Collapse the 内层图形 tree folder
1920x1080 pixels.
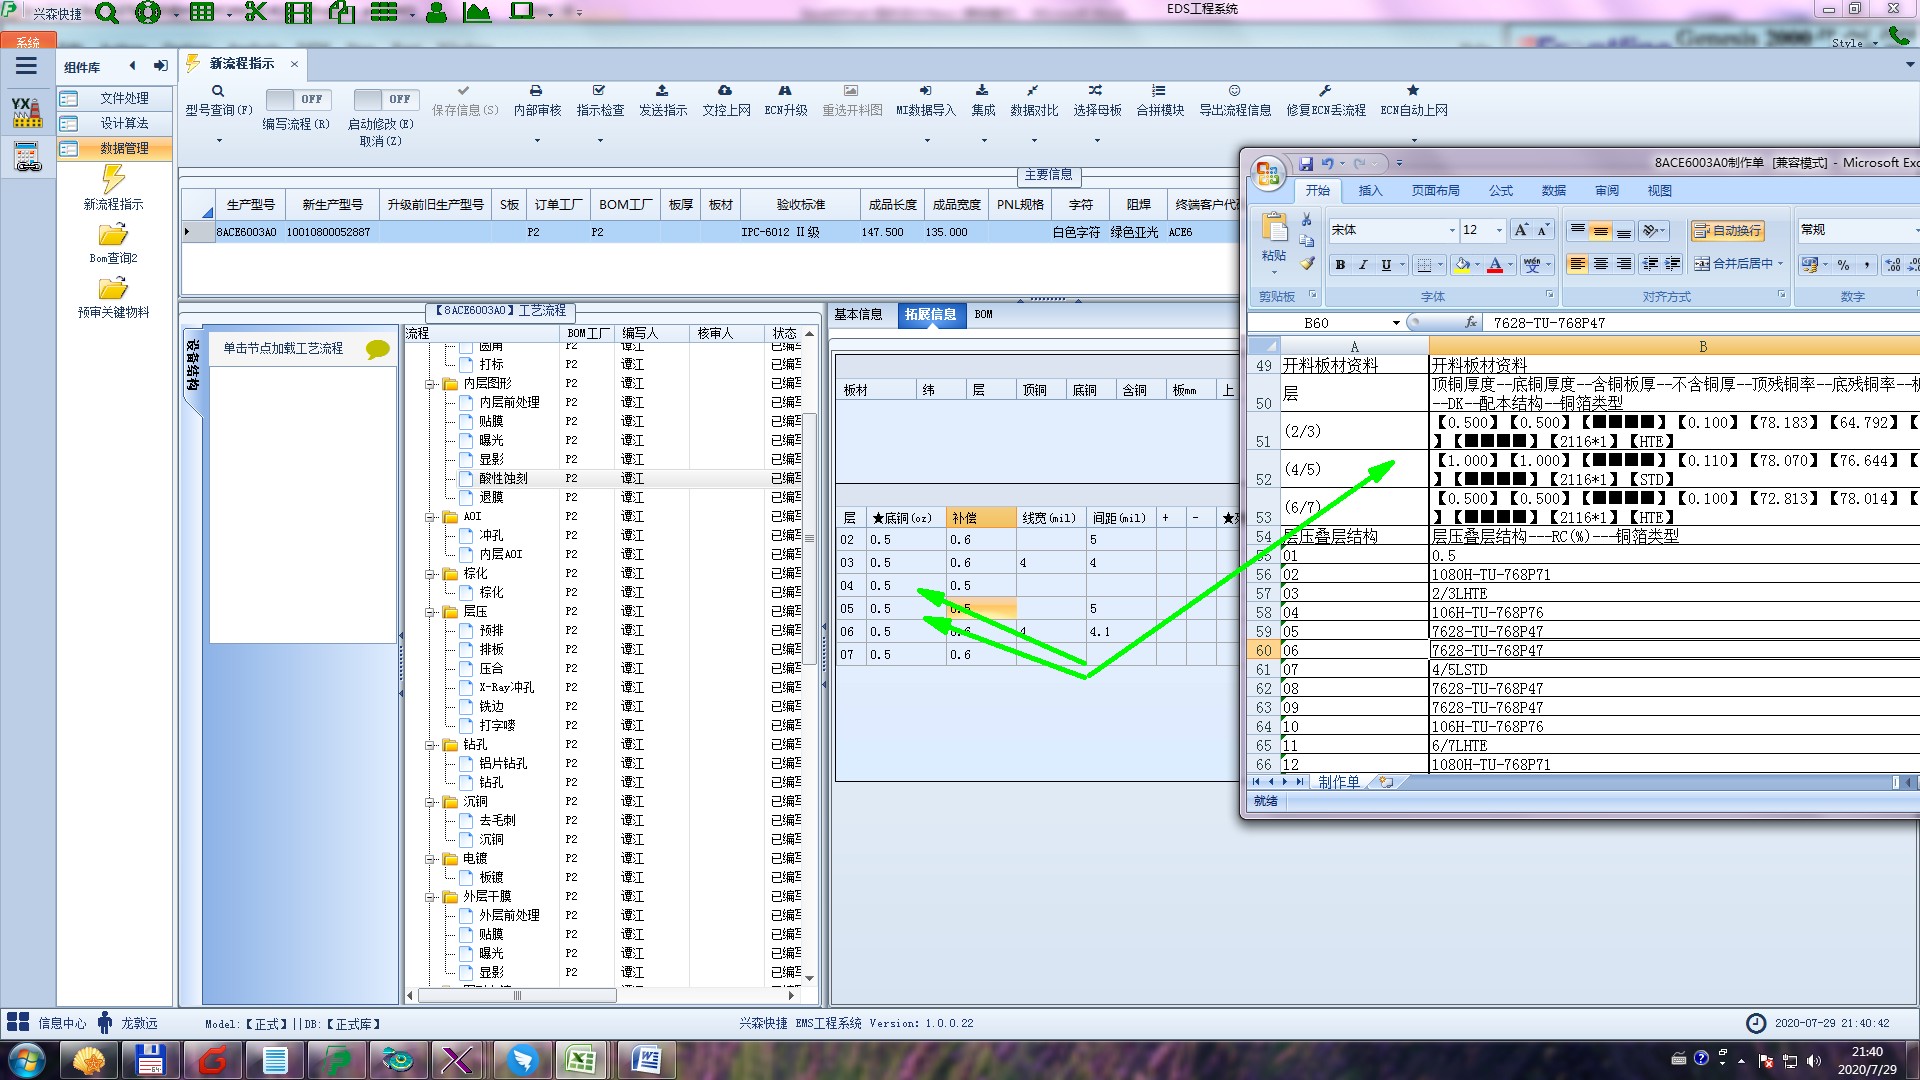[430, 384]
